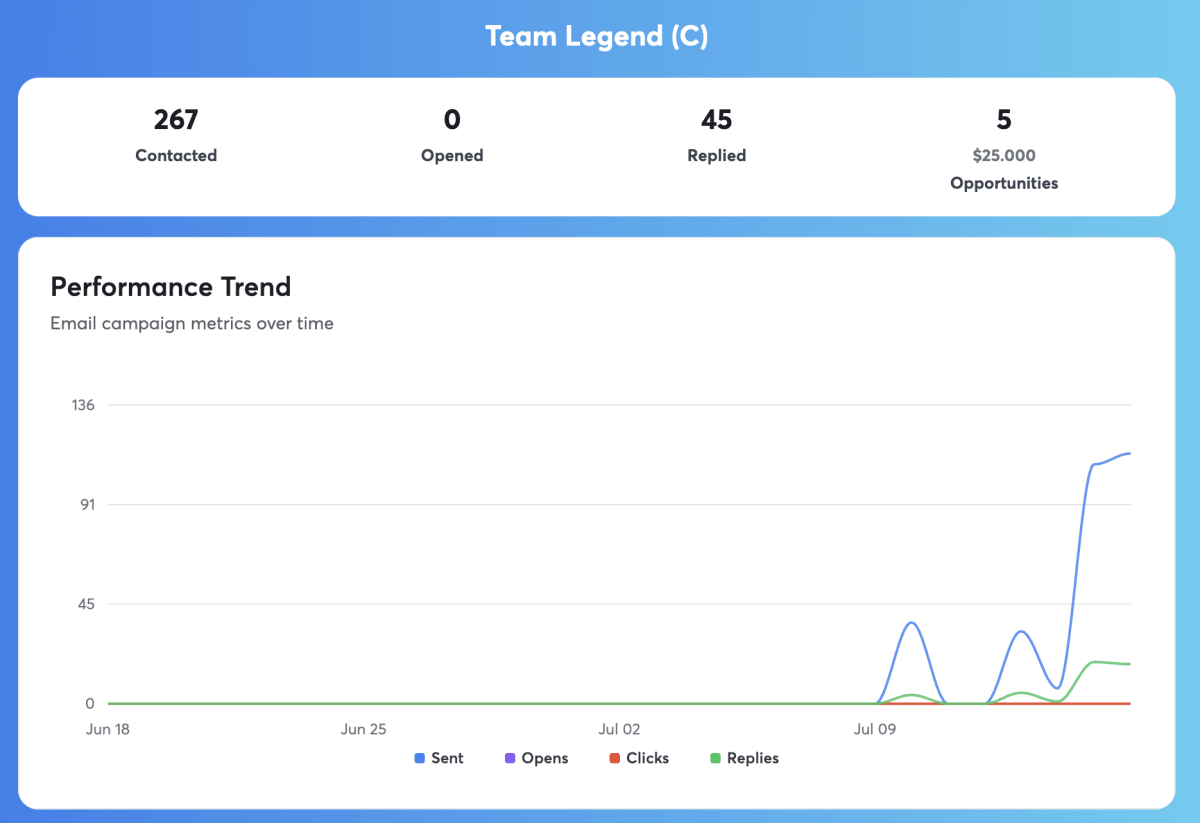
Task: Click the $25.000 opportunity value
Action: (1004, 155)
